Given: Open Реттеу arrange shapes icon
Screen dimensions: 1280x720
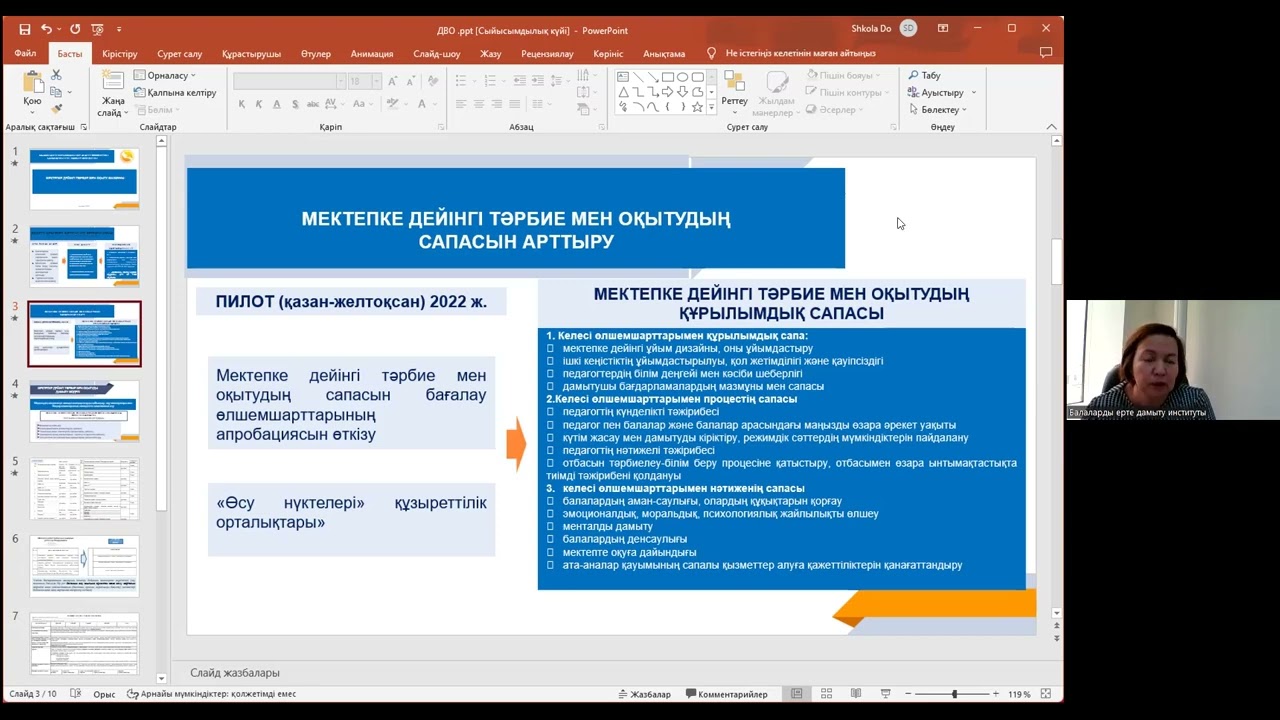Looking at the screenshot, I should pos(734,83).
